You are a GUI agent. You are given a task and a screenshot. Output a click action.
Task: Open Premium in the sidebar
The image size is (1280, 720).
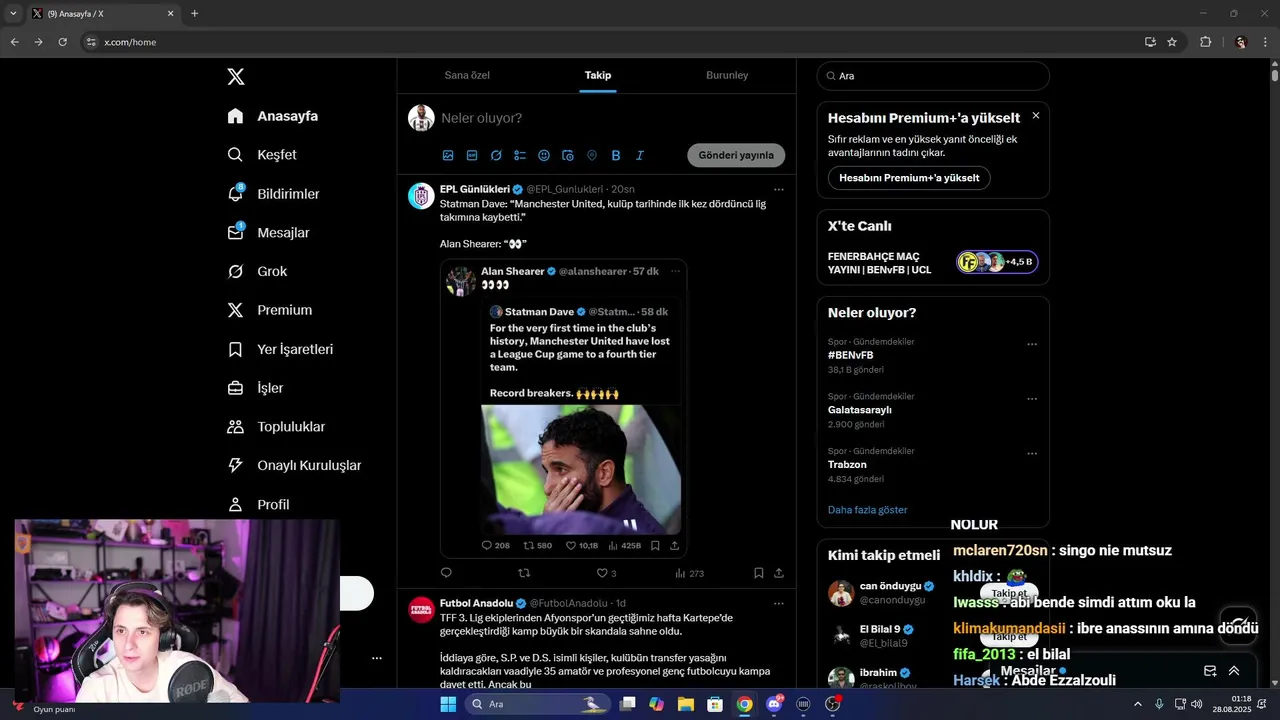coord(270,310)
